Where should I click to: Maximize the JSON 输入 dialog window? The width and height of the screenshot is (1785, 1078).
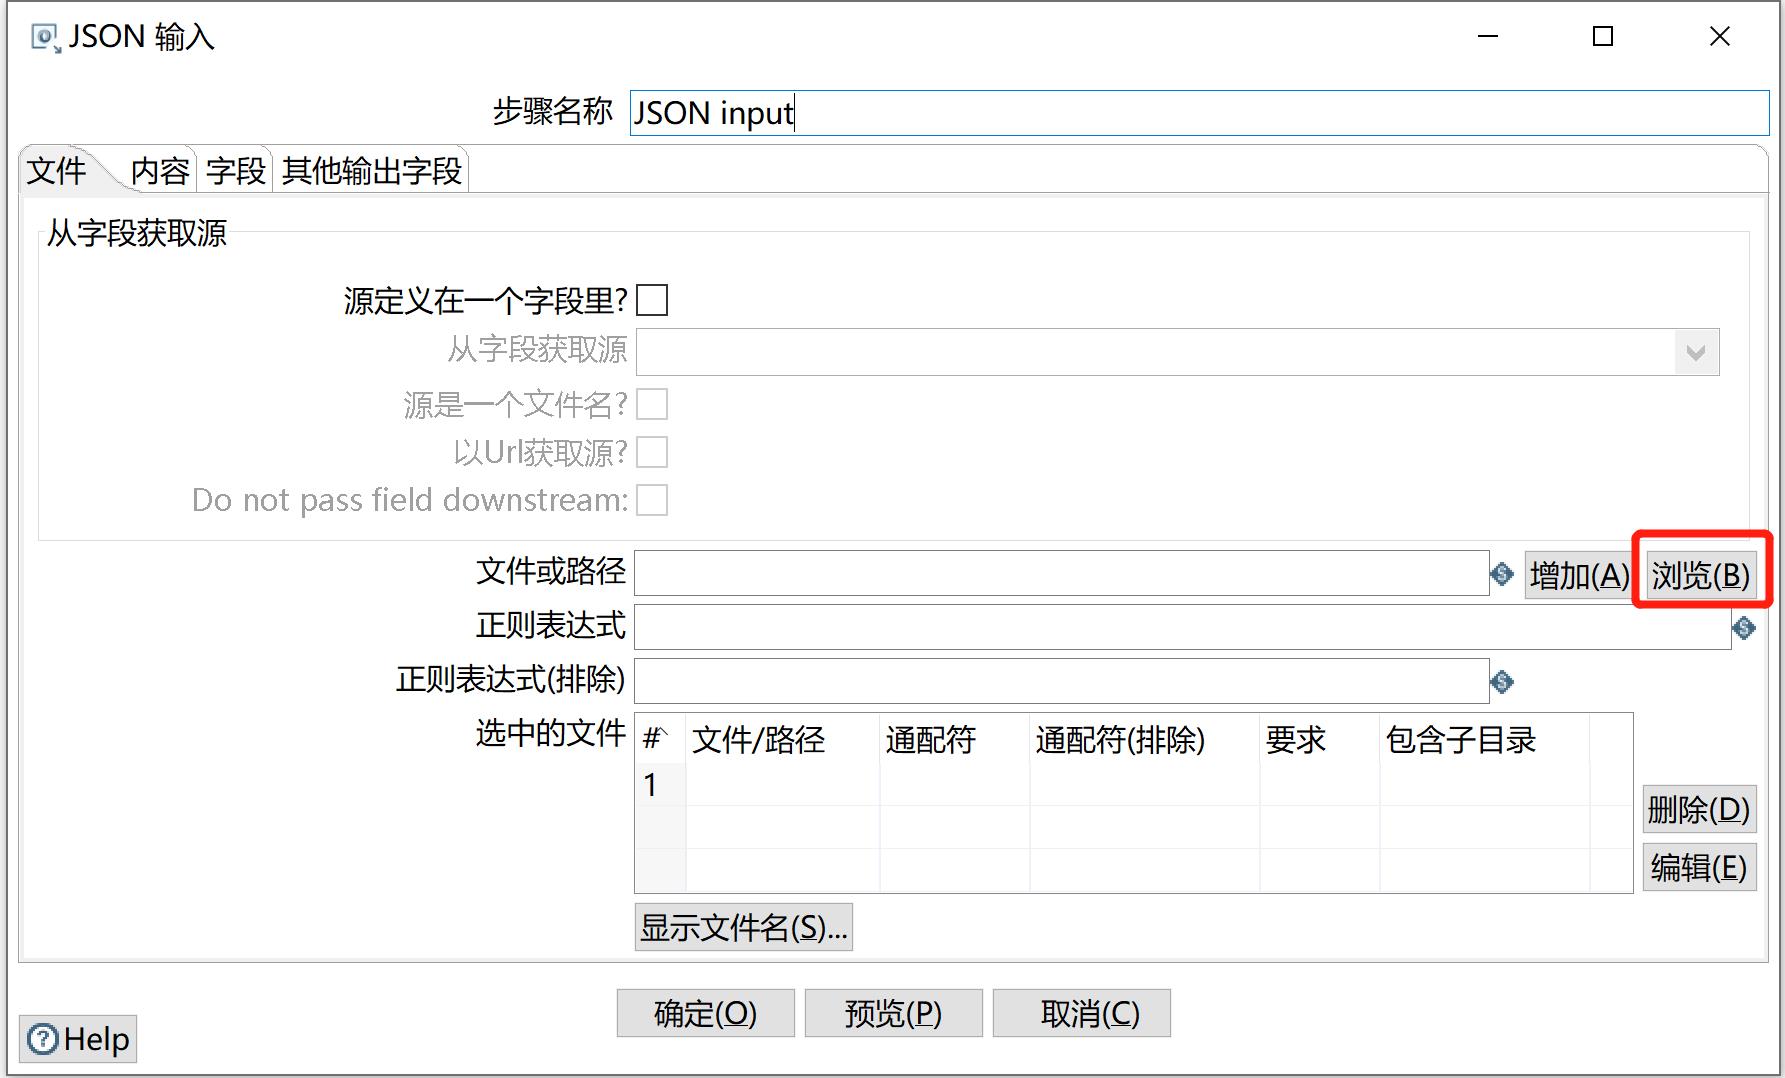tap(1603, 37)
